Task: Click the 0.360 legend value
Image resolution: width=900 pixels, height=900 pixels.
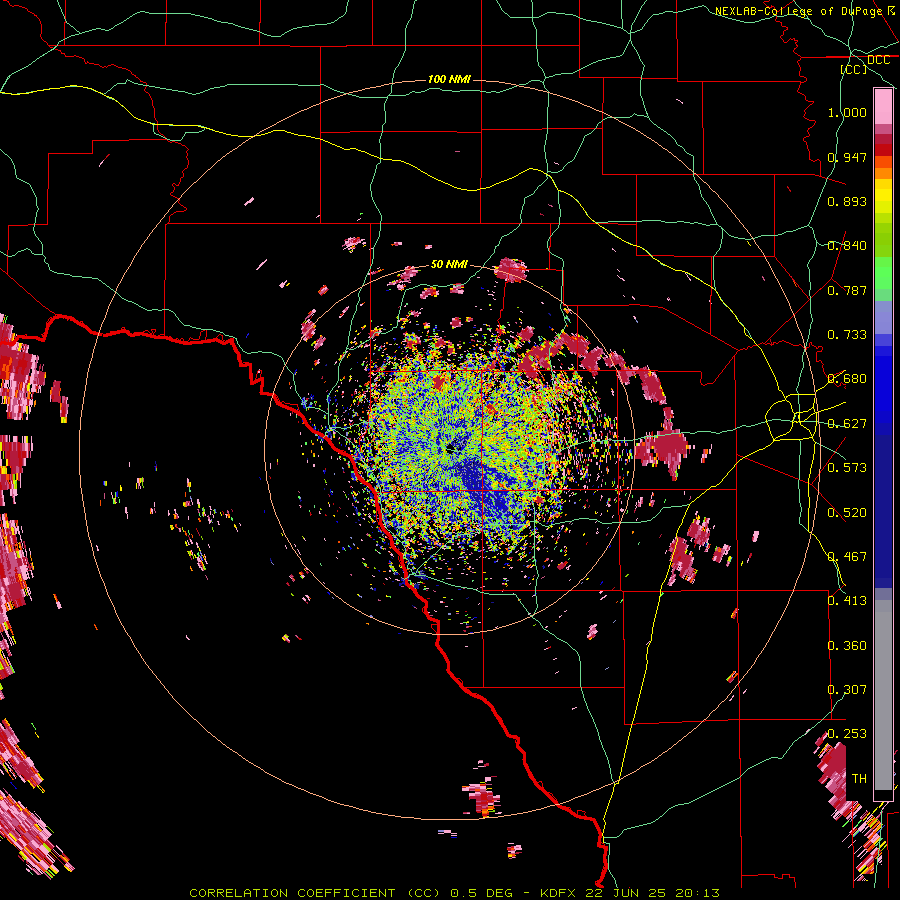Action: click(847, 646)
